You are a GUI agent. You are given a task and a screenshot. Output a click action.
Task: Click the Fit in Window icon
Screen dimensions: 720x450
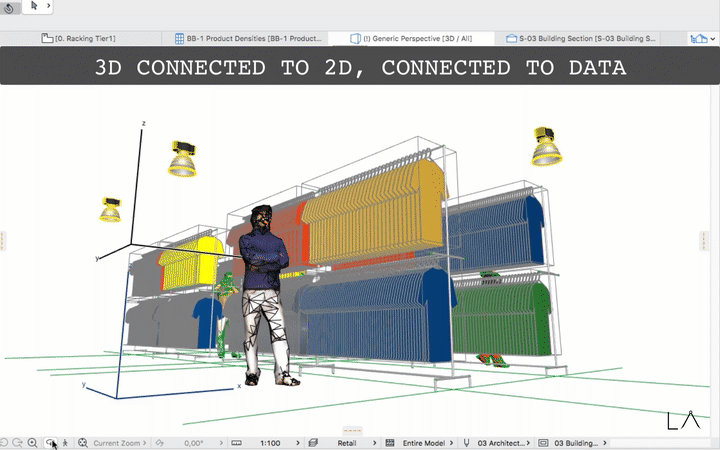83,442
